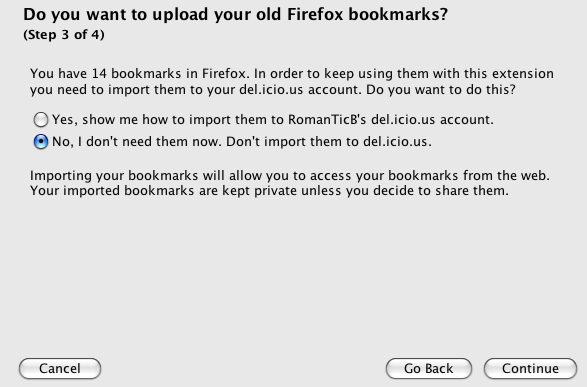Click "RomanTicB's del.icio.us account" text in the Yes option
Screen dimensions: 587x387
pyautogui.click(x=391, y=120)
